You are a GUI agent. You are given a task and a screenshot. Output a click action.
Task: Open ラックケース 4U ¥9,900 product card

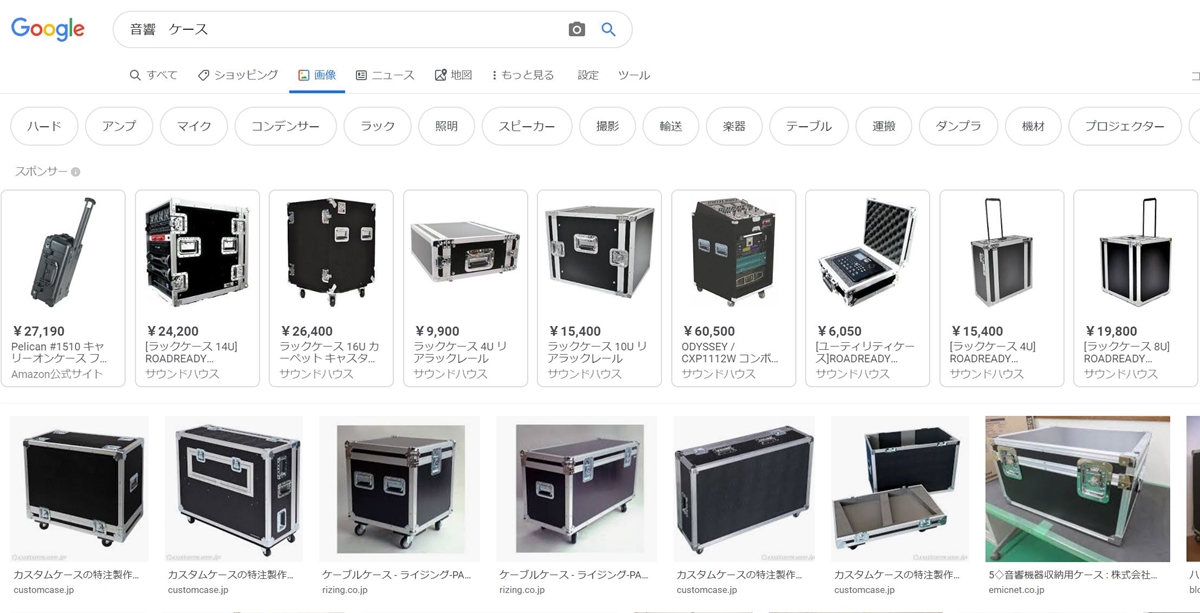(x=465, y=288)
